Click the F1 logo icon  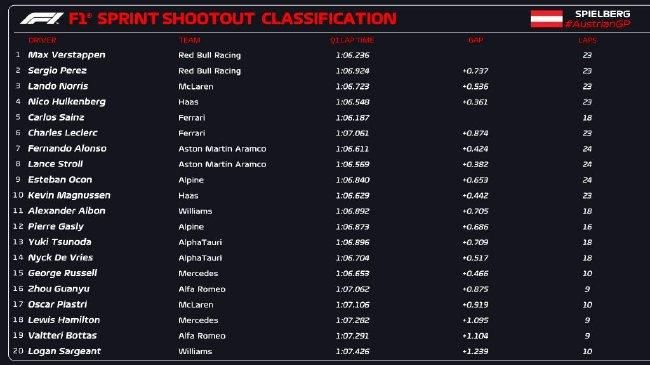[41, 18]
